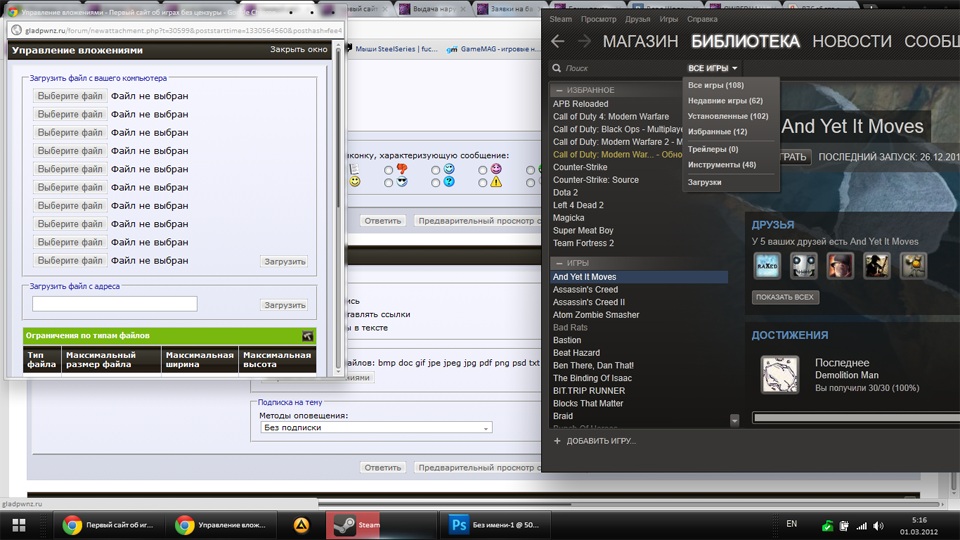The width and height of the screenshot is (960, 540).
Task: Click Загрузить next to the URL field
Action: coord(285,305)
